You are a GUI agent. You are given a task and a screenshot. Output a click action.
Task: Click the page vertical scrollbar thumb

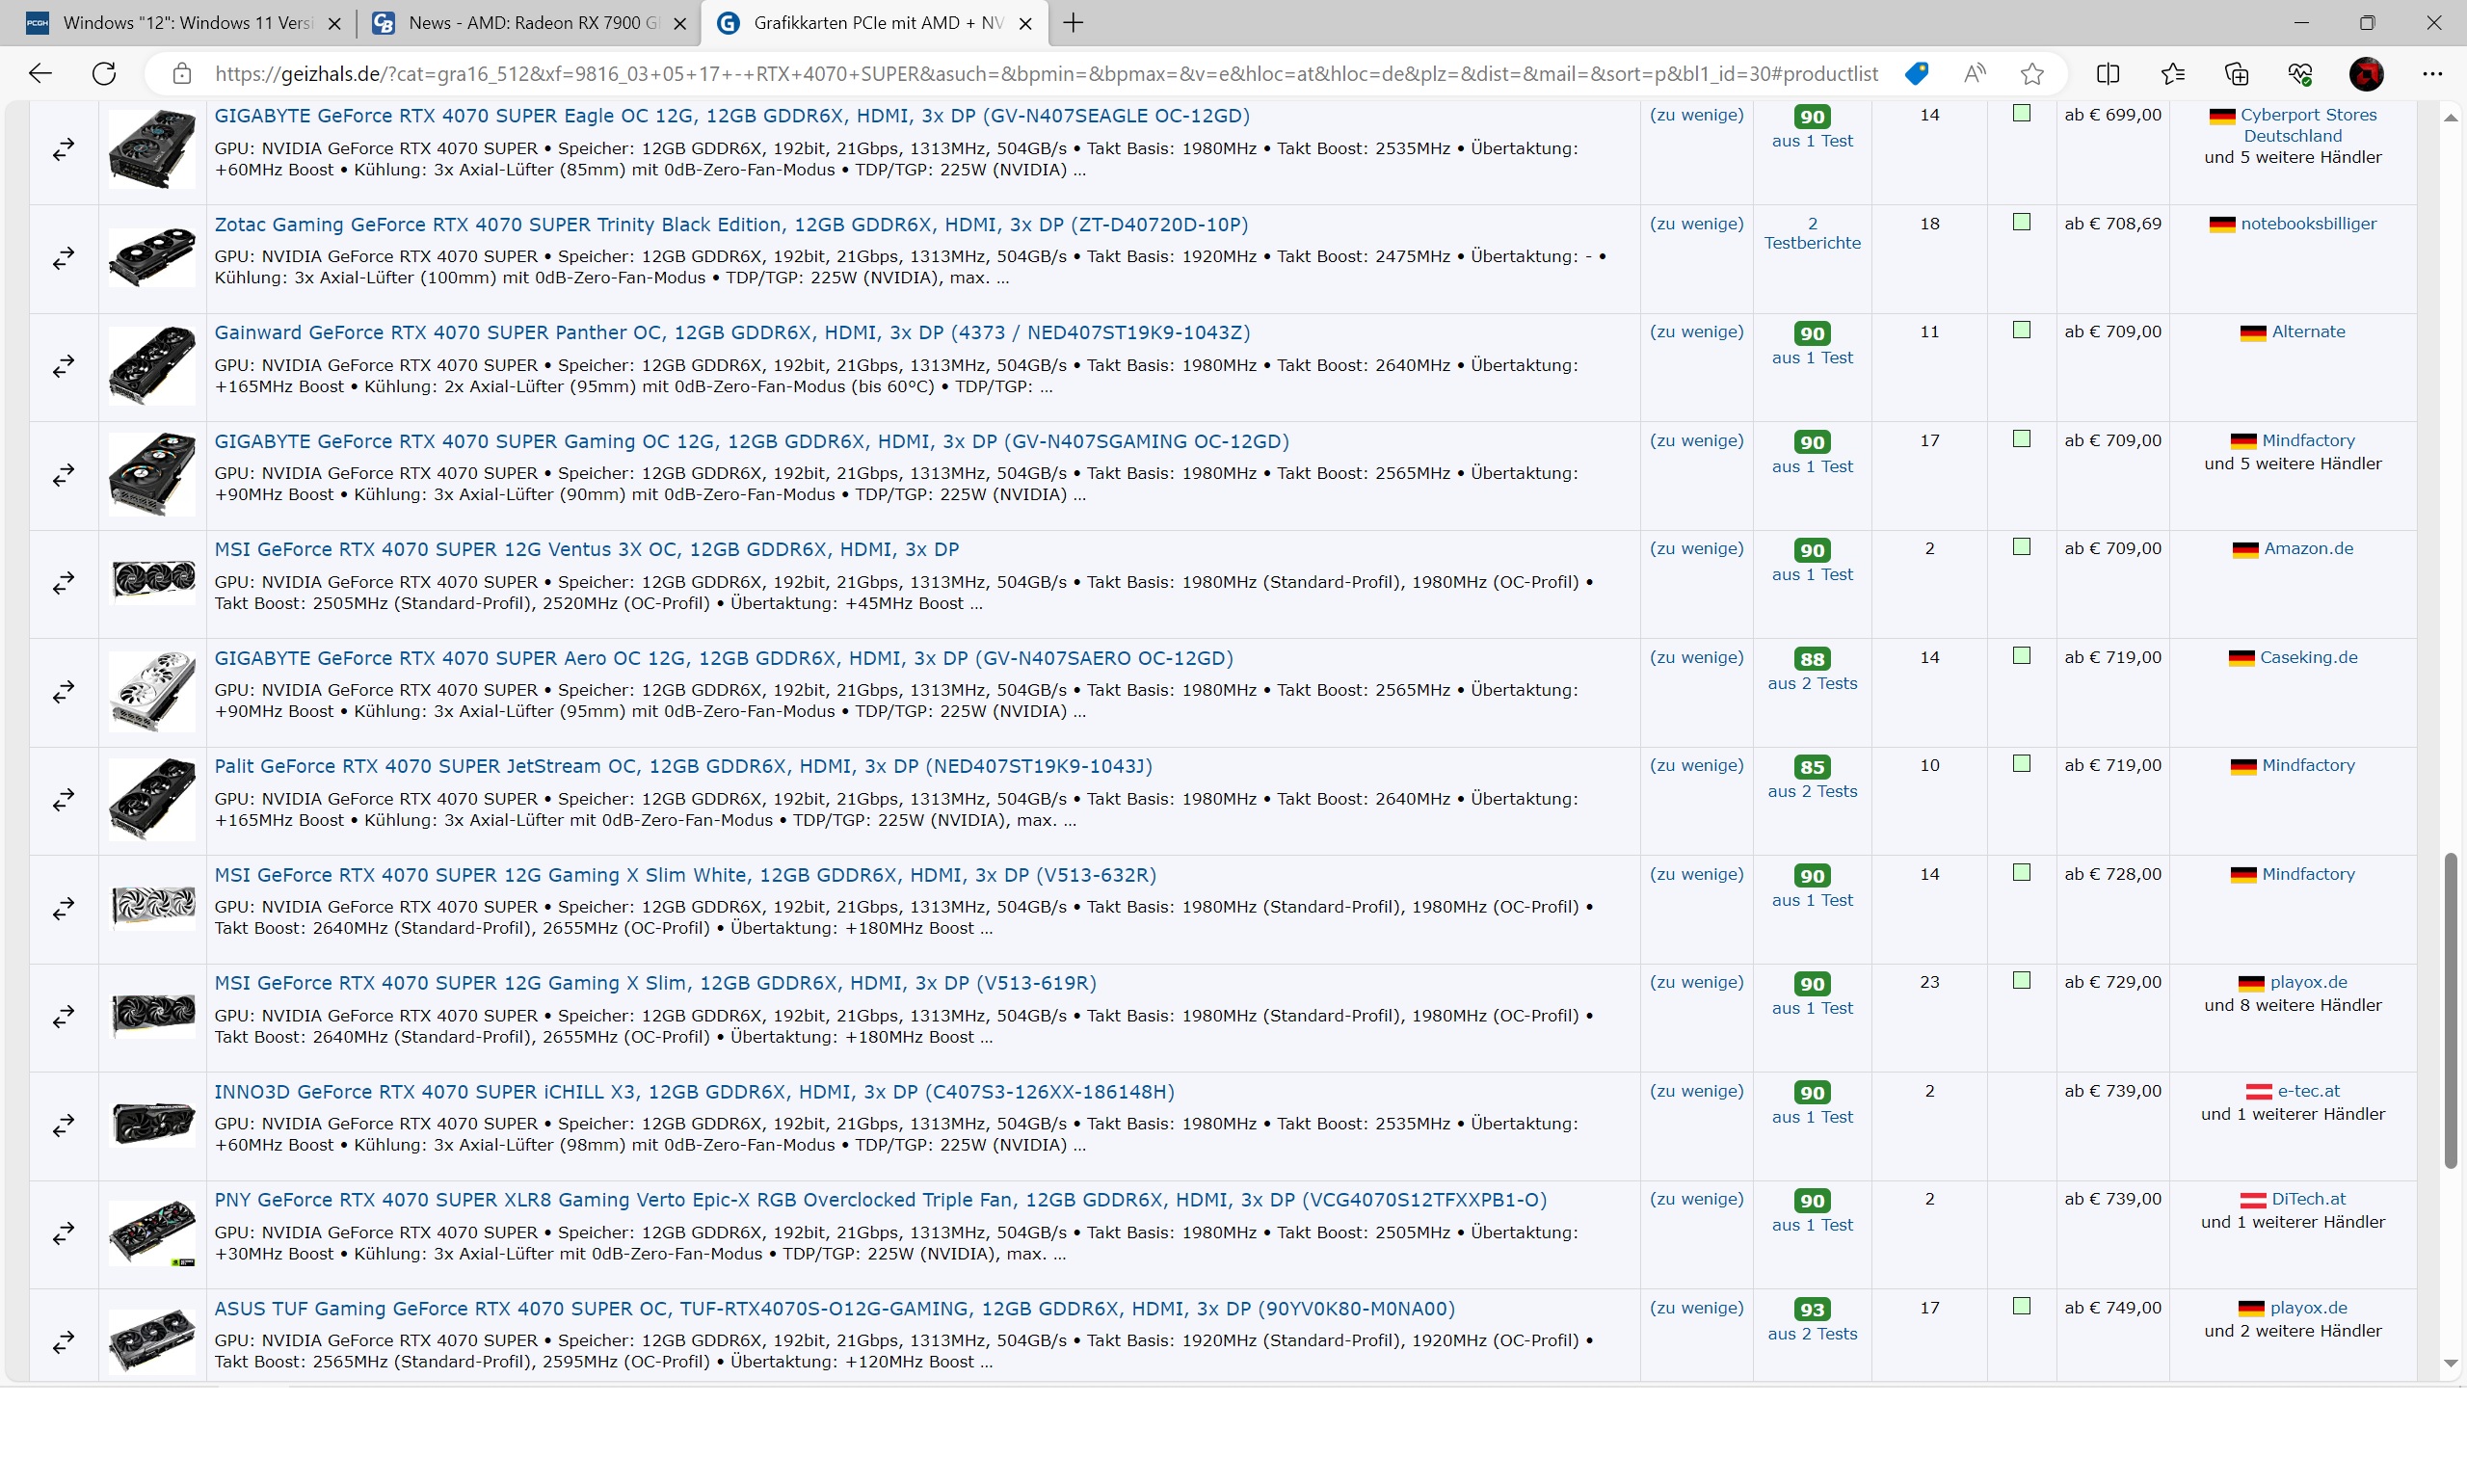(2450, 1010)
